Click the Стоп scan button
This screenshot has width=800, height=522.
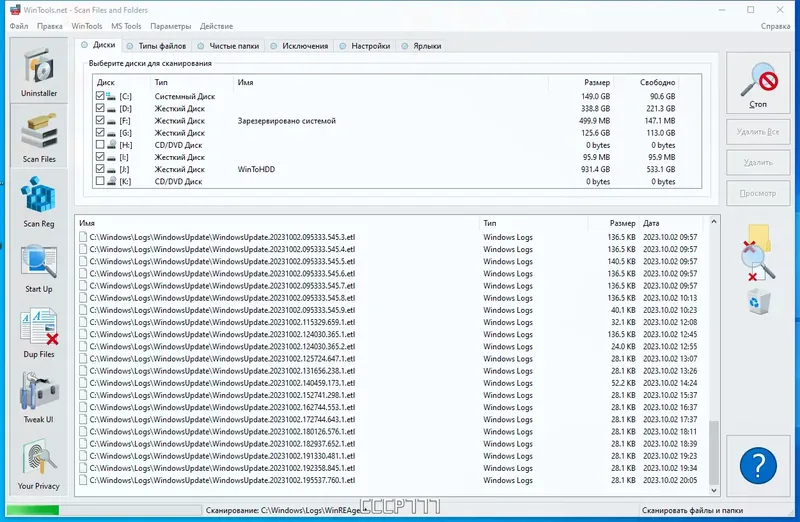758,82
